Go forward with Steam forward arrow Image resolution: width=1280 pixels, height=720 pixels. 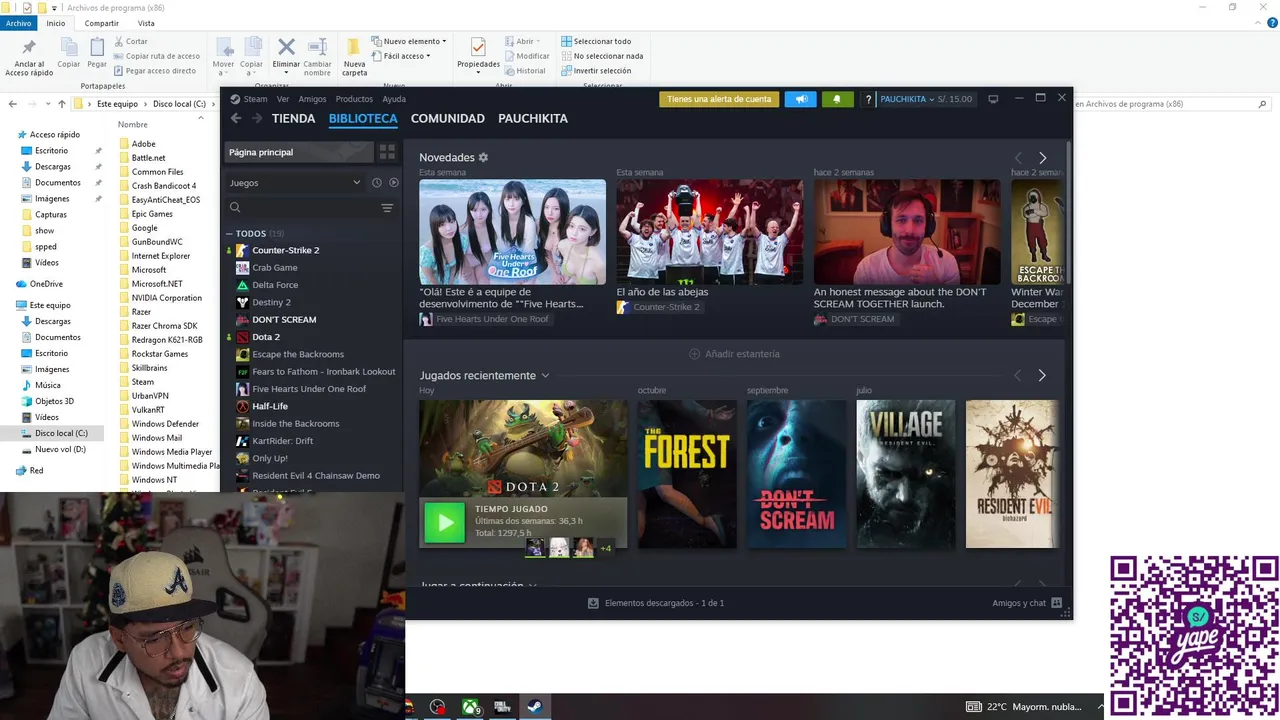pos(257,118)
